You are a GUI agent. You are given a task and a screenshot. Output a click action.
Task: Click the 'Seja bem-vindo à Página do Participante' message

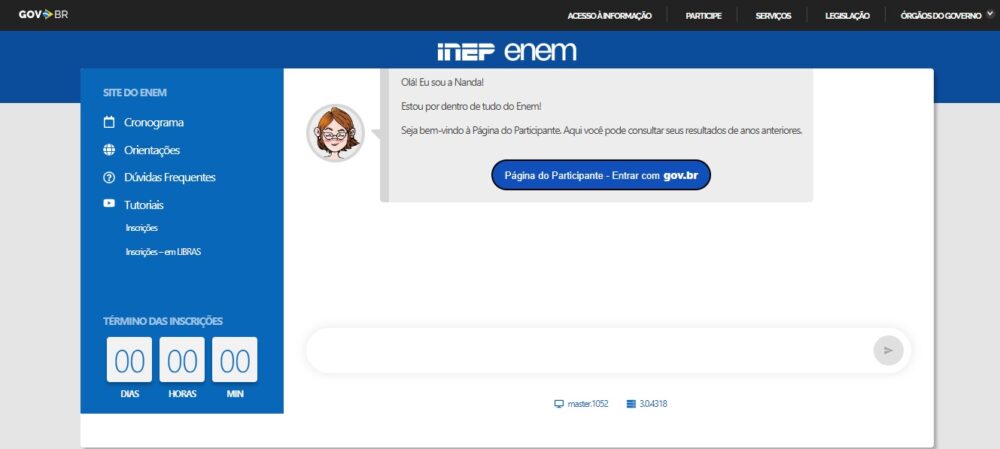[x=601, y=130]
